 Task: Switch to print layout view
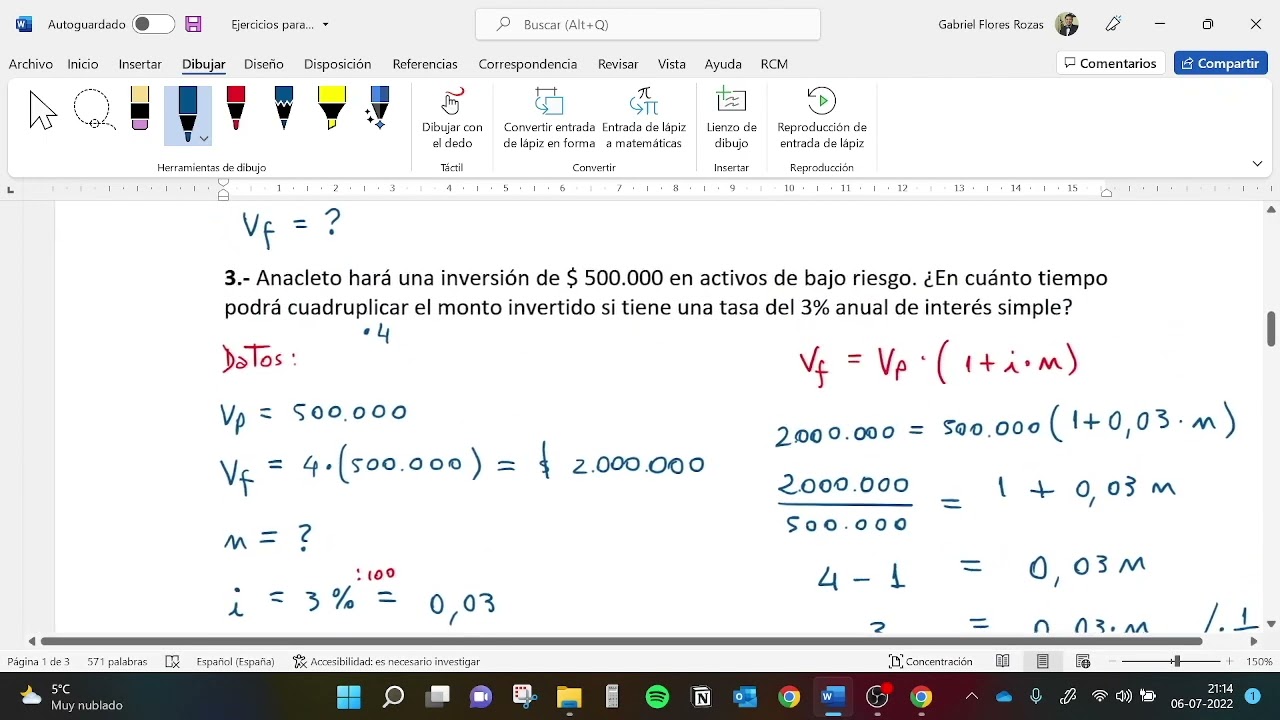[x=1043, y=661]
